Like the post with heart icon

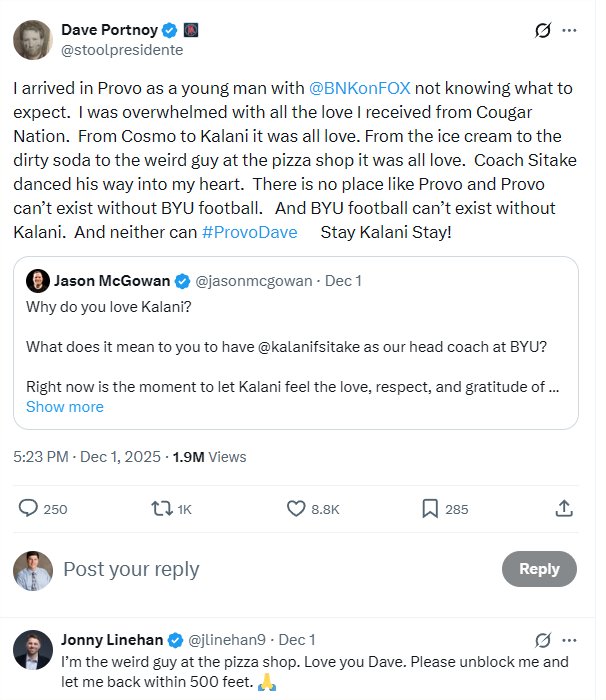pyautogui.click(x=296, y=509)
